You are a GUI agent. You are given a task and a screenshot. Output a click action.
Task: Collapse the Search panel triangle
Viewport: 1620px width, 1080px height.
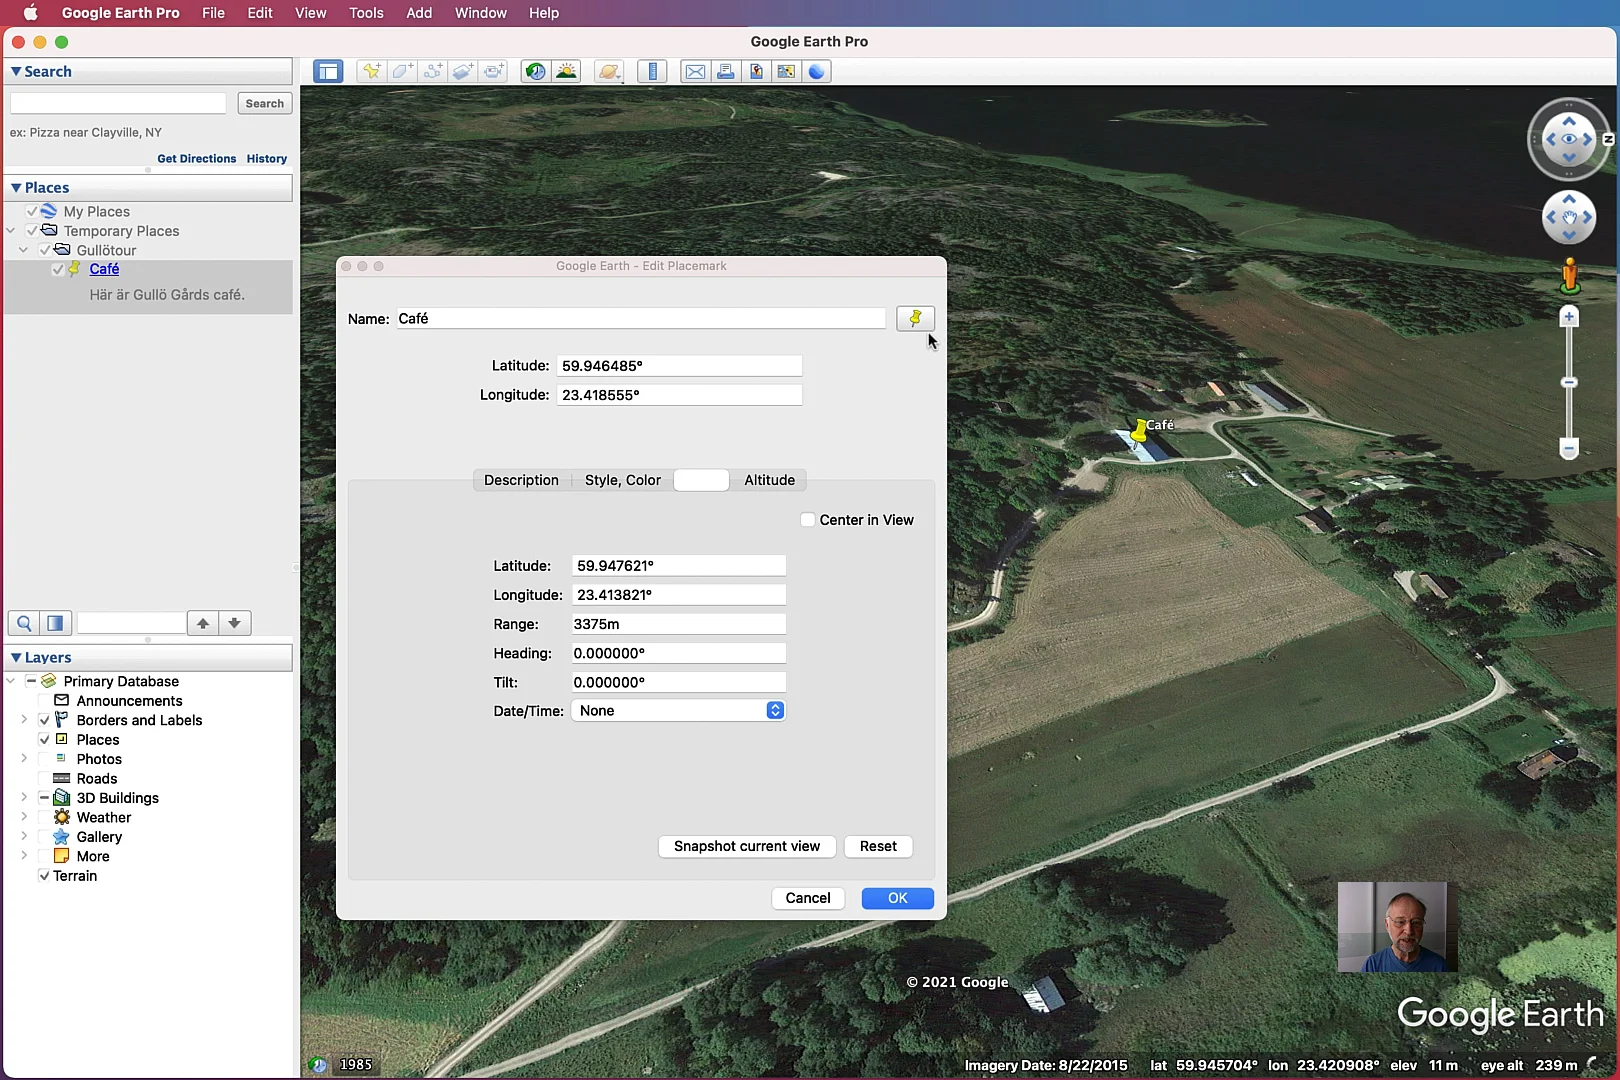[x=16, y=72]
